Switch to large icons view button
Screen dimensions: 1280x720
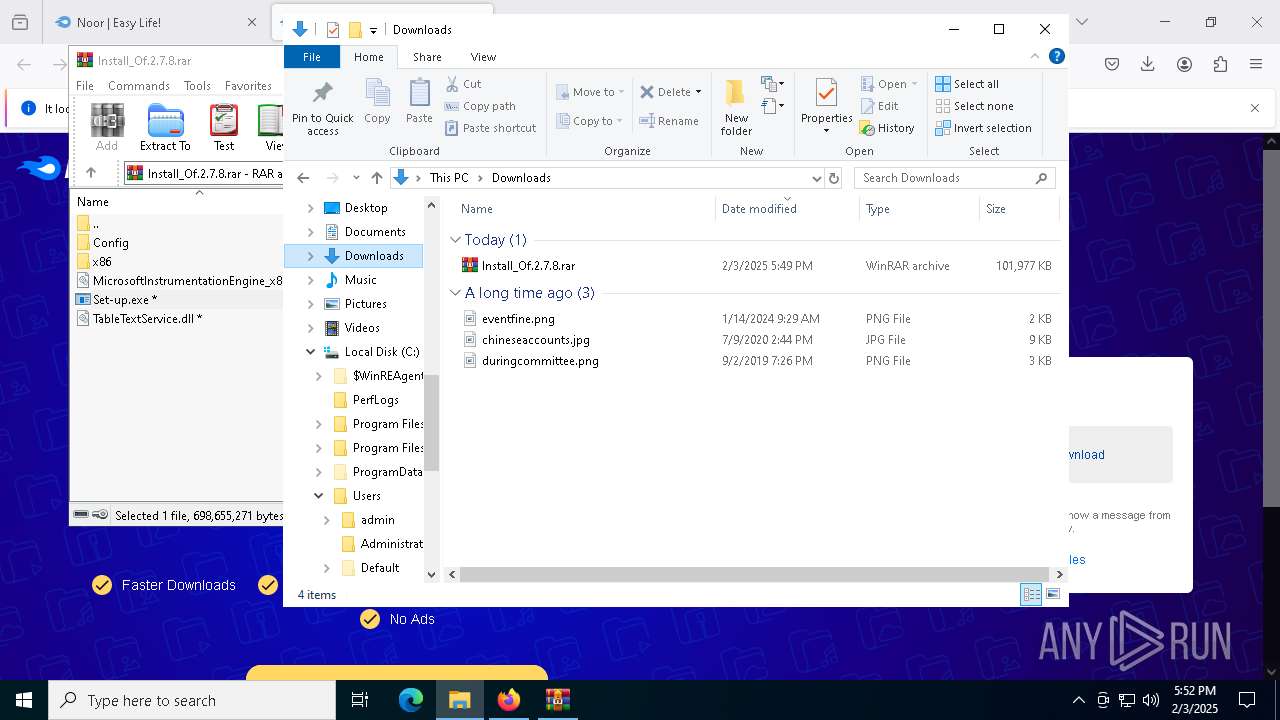coord(1052,595)
